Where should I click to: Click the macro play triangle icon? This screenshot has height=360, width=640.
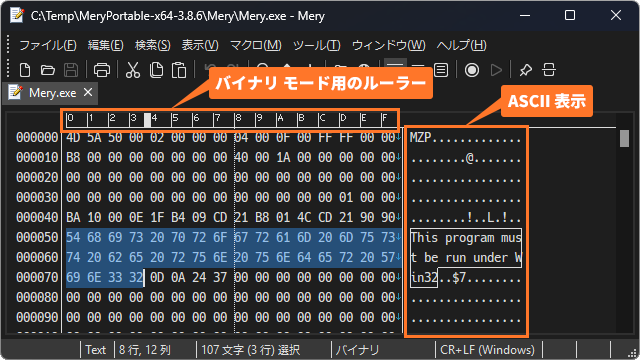coord(496,70)
